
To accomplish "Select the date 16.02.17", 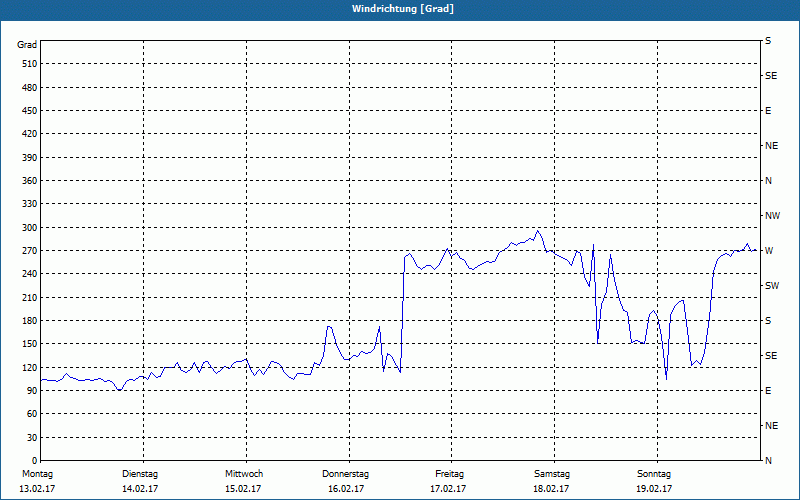I will [x=346, y=489].
